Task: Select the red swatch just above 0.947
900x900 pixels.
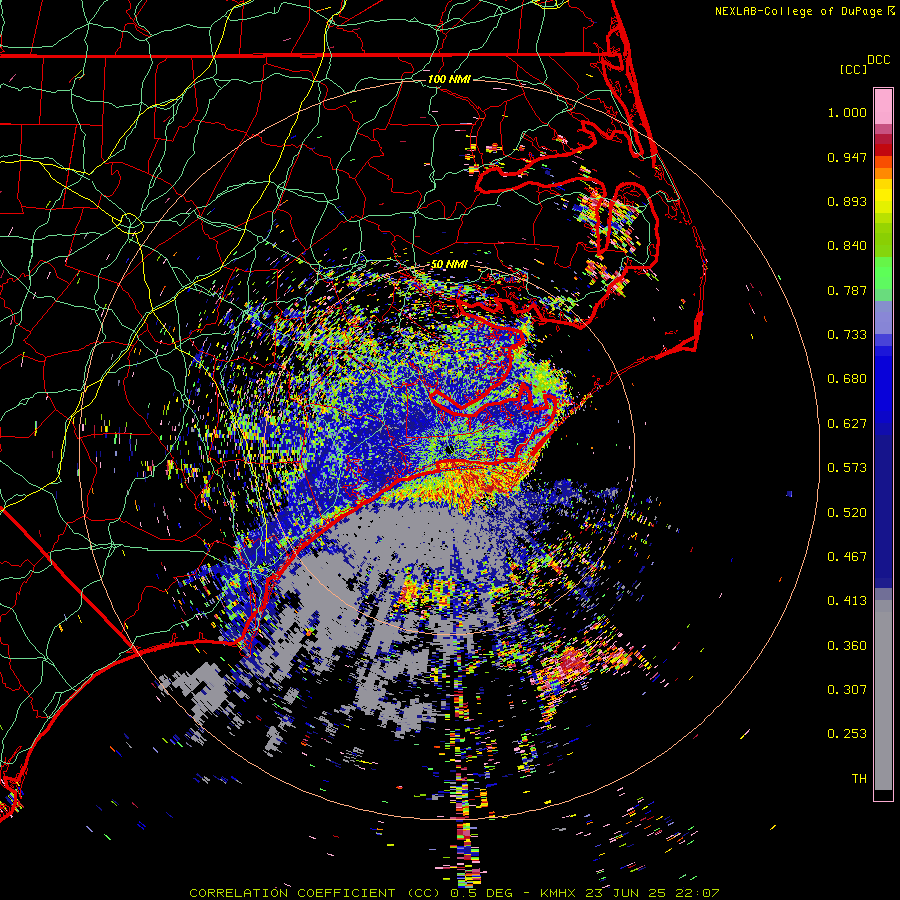Action: (x=883, y=150)
